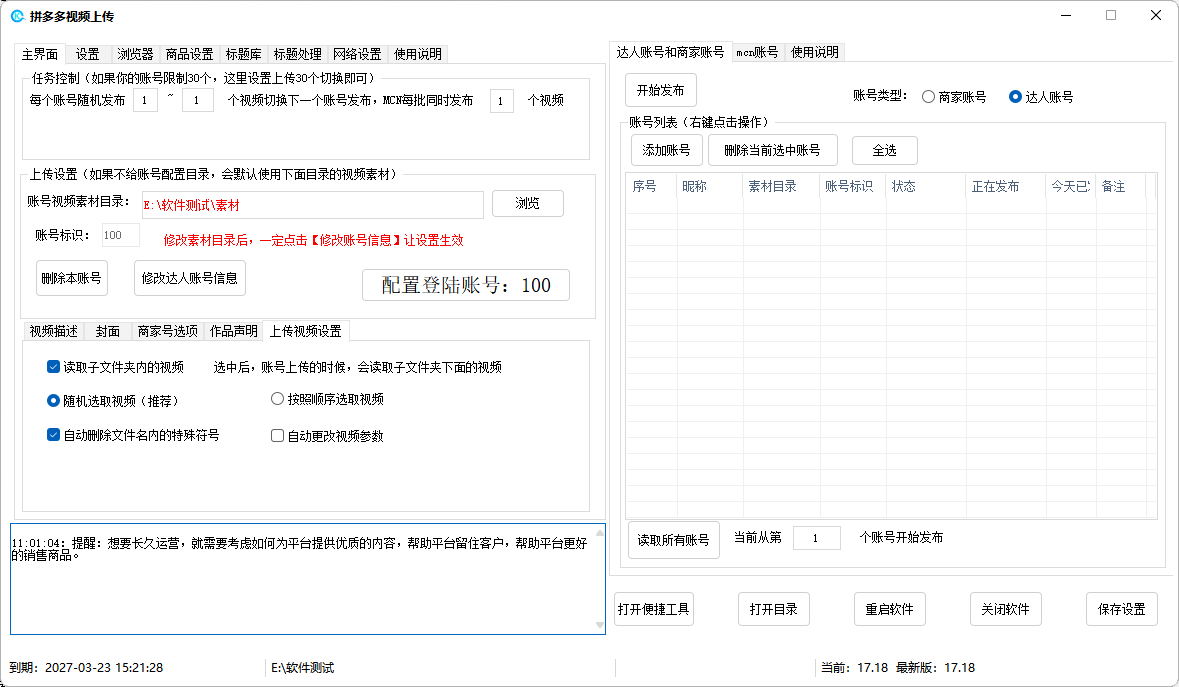This screenshot has height=687, width=1179.
Task: Choose 商家账号 account type
Action: pyautogui.click(x=929, y=97)
